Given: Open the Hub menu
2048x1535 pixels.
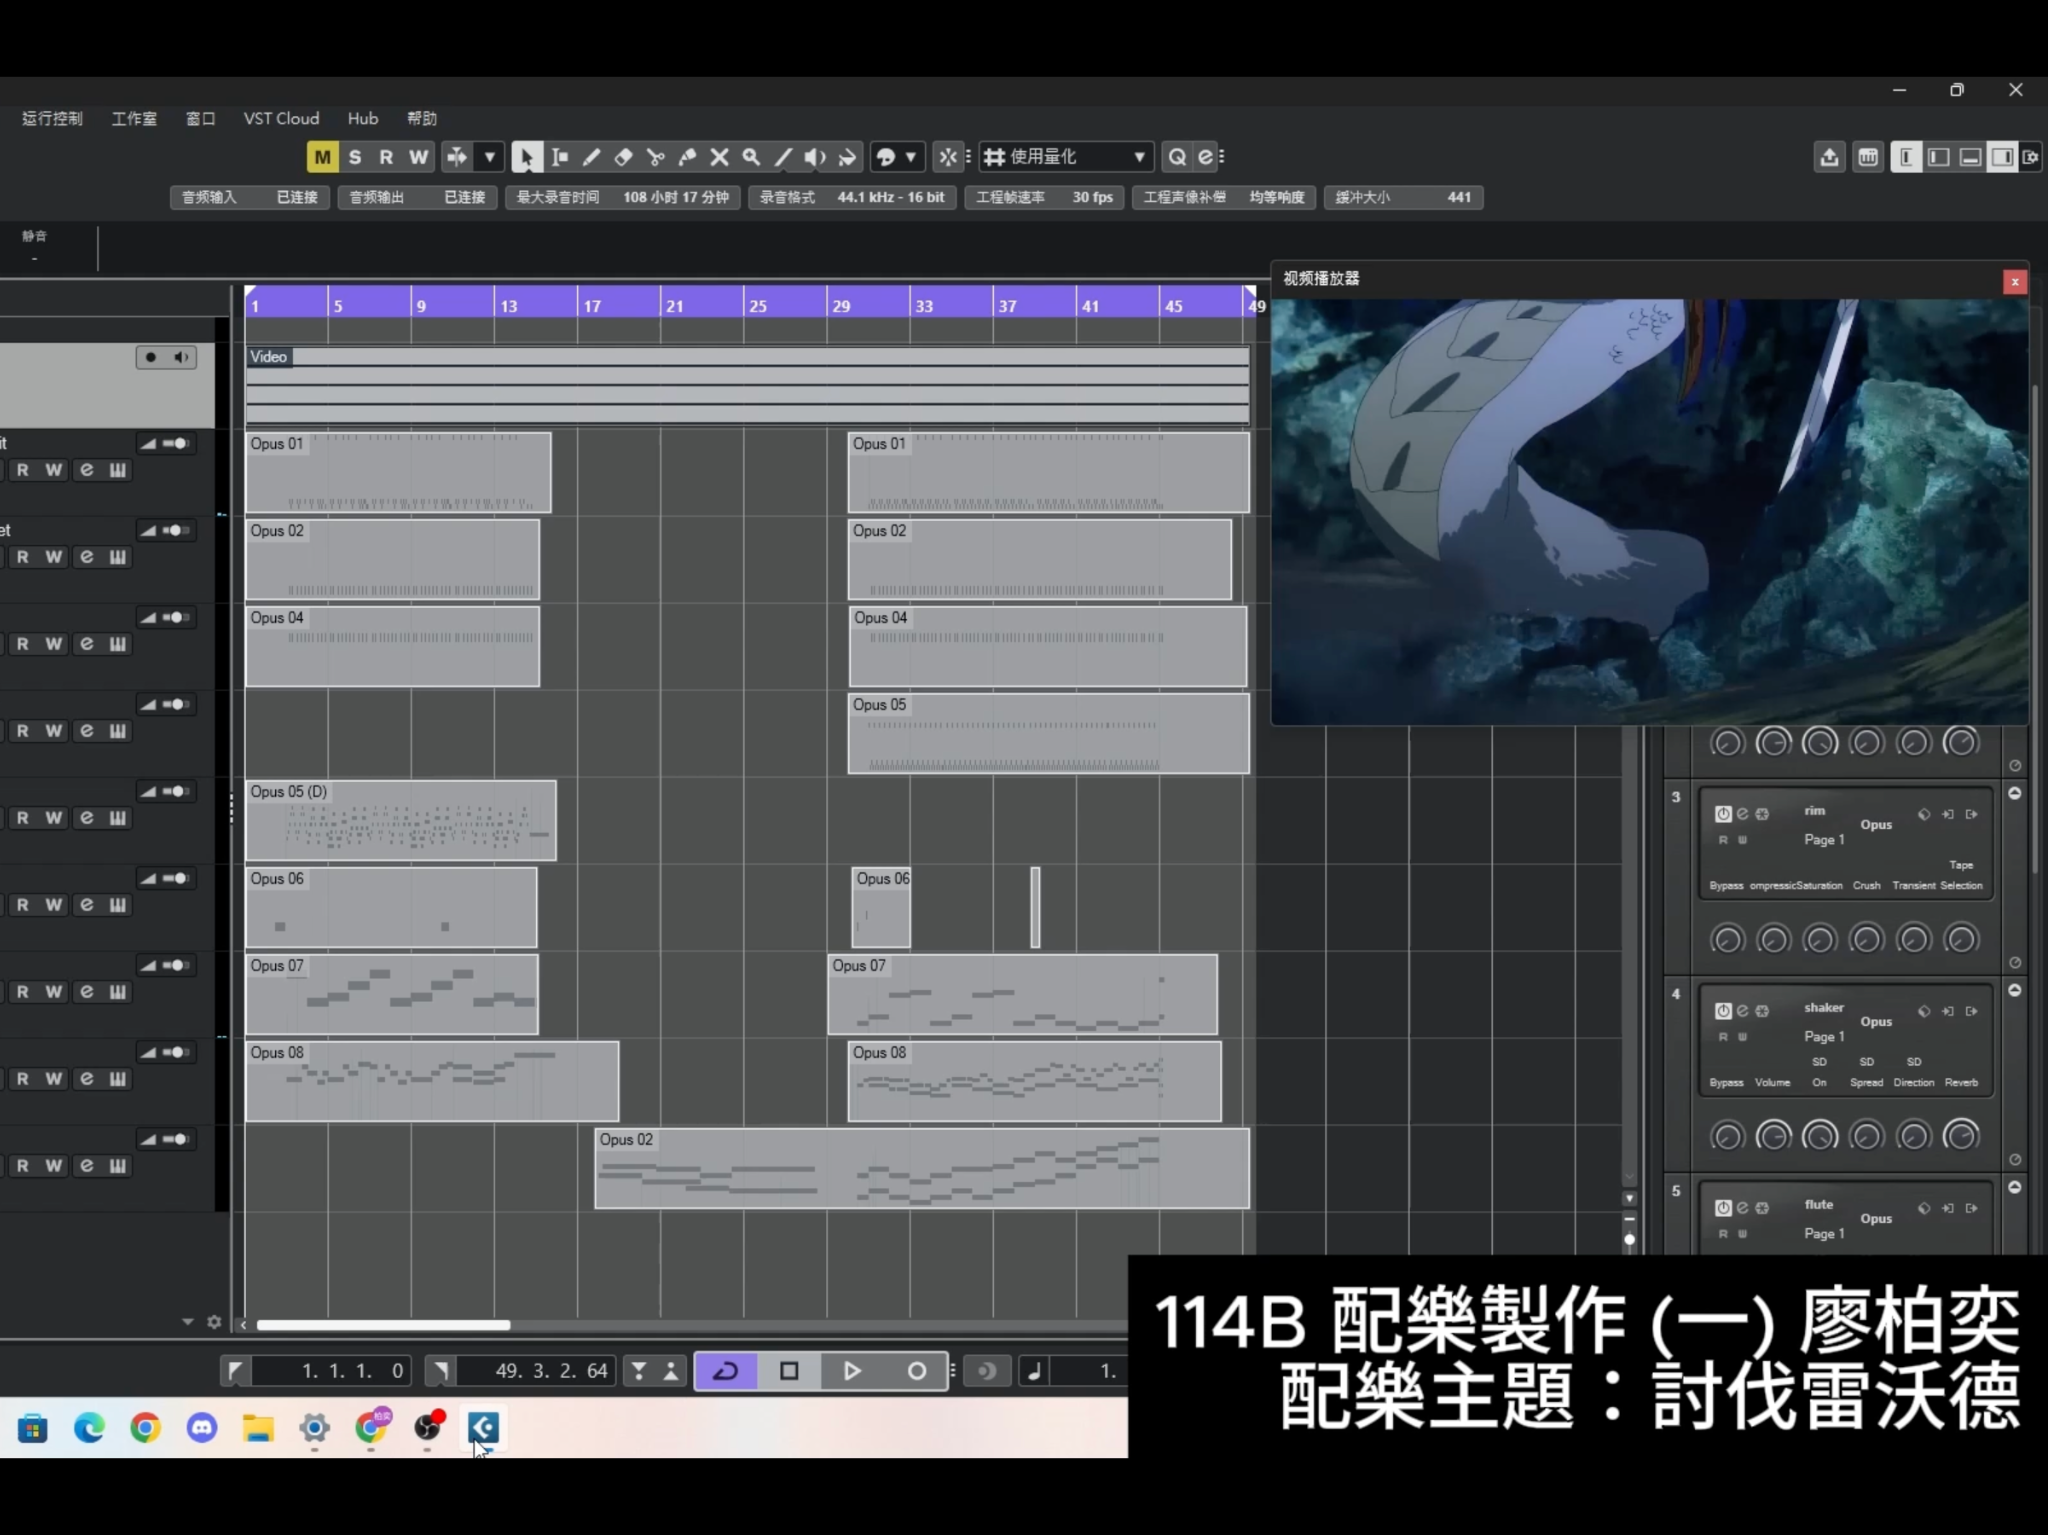Looking at the screenshot, I should [x=363, y=118].
